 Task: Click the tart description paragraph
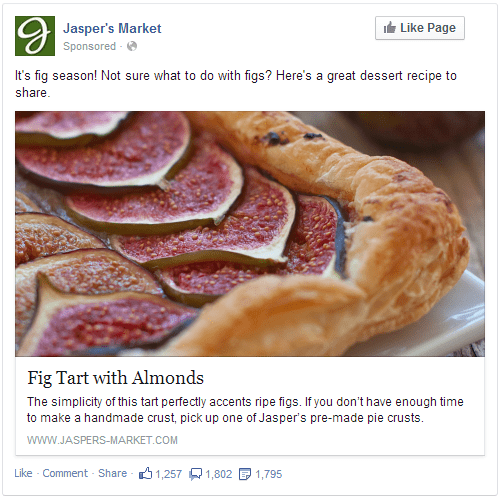(245, 410)
